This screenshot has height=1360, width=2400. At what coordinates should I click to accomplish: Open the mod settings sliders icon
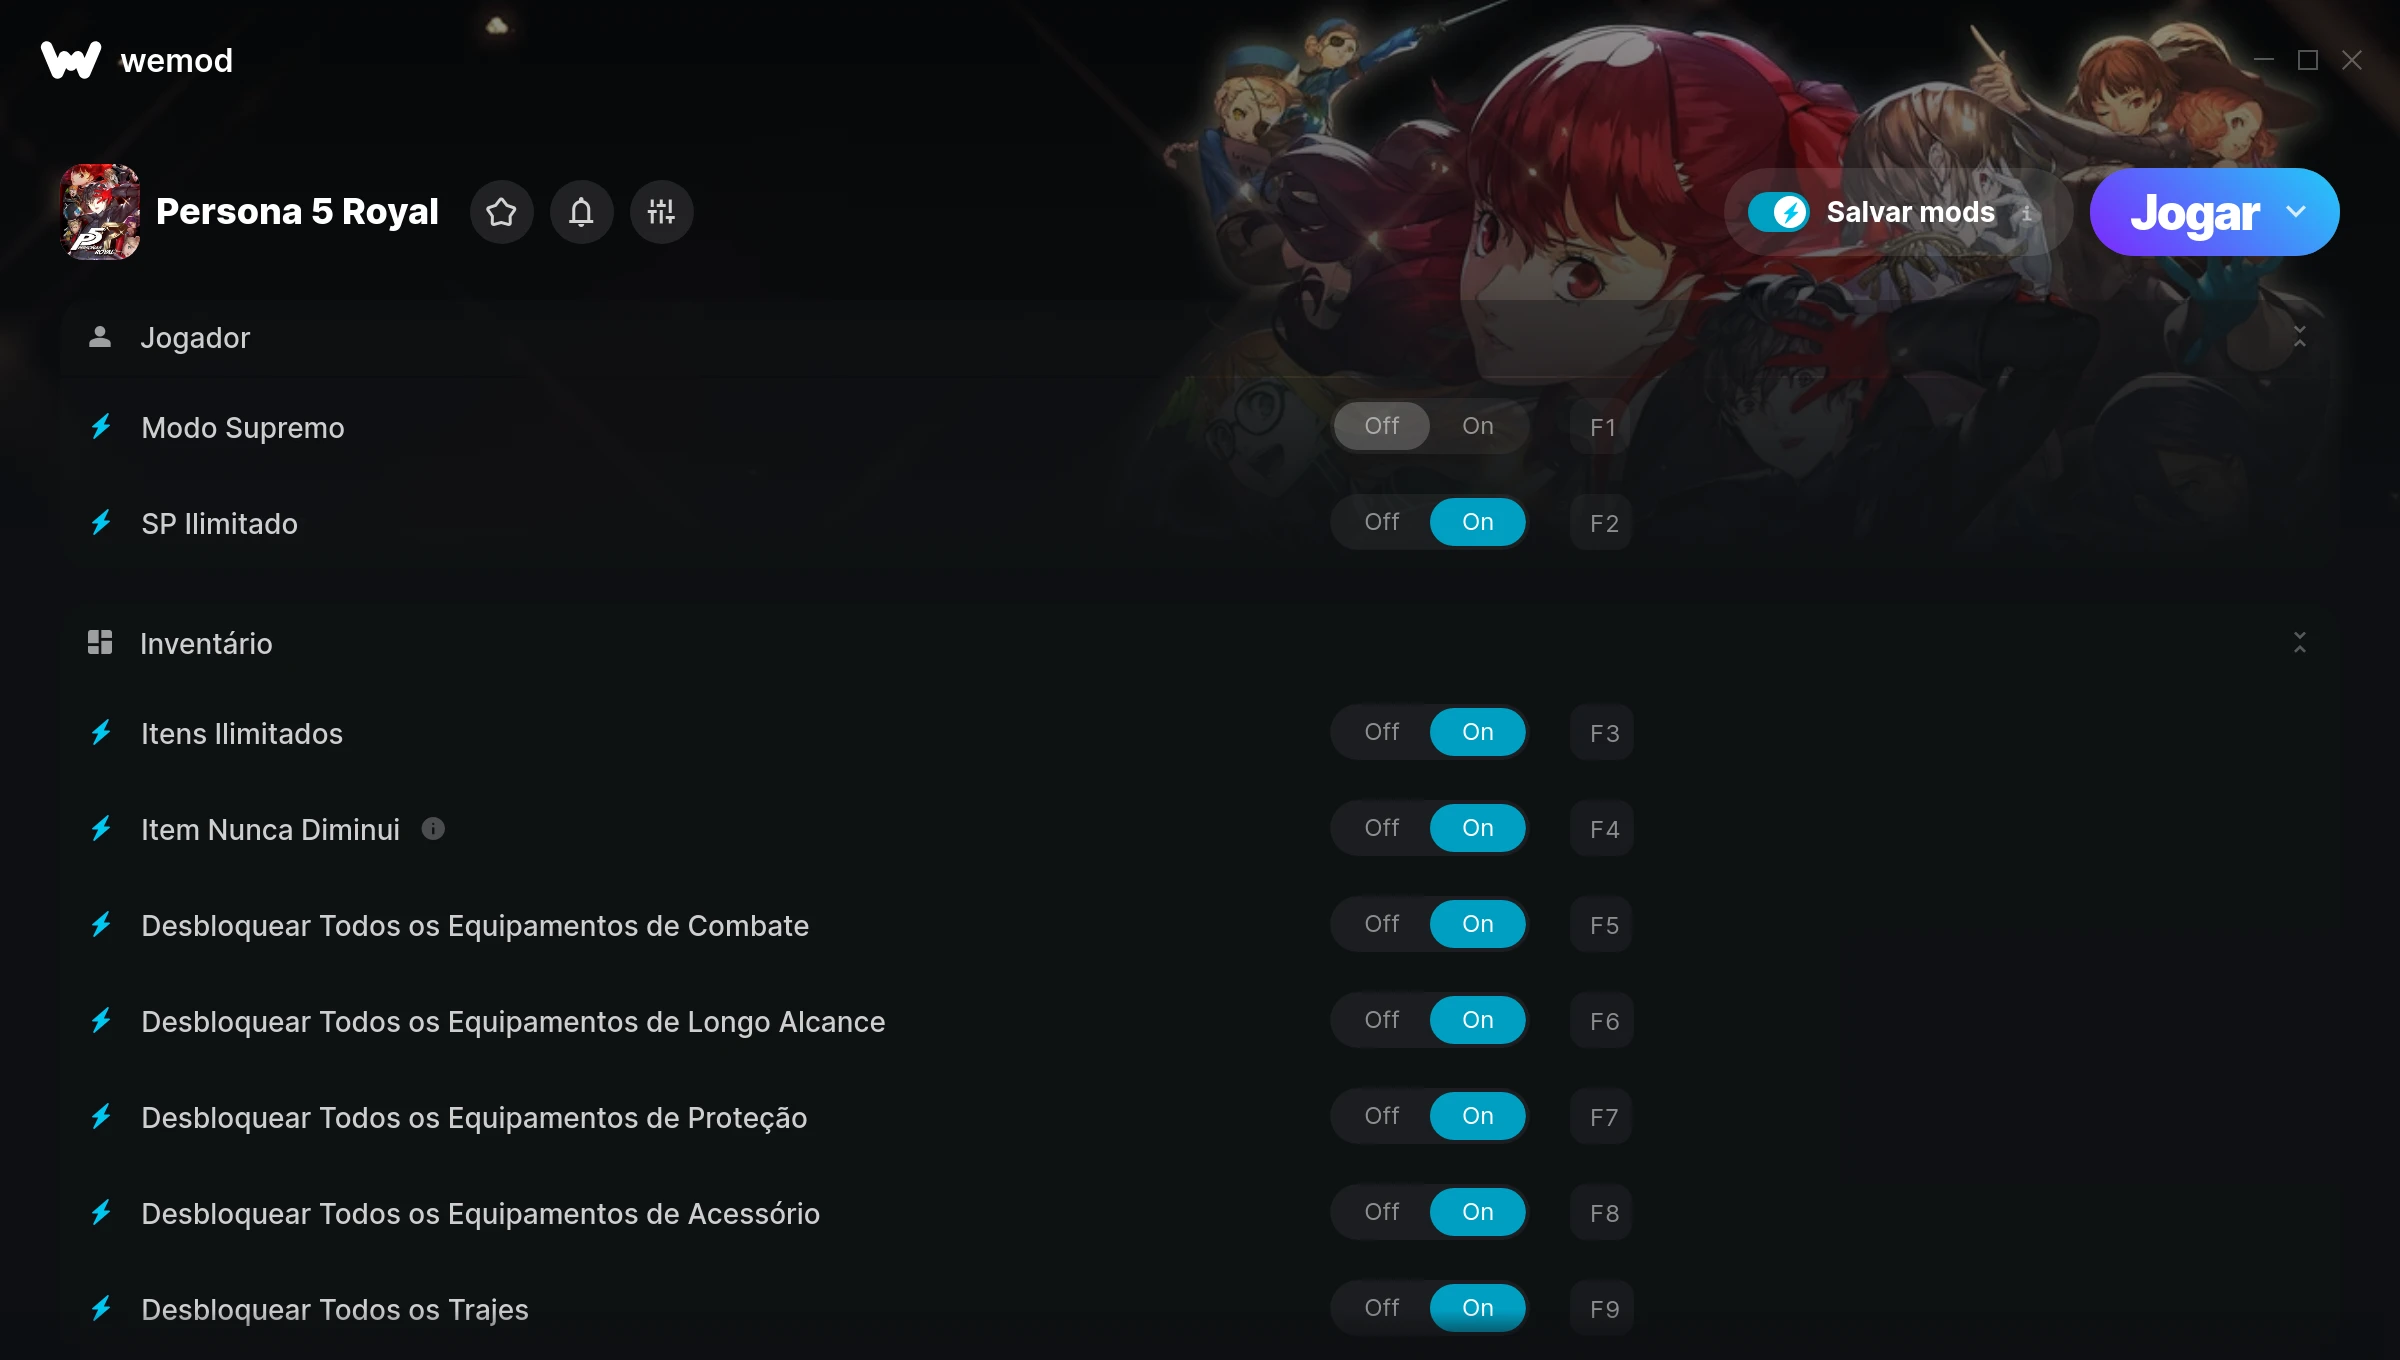point(661,212)
